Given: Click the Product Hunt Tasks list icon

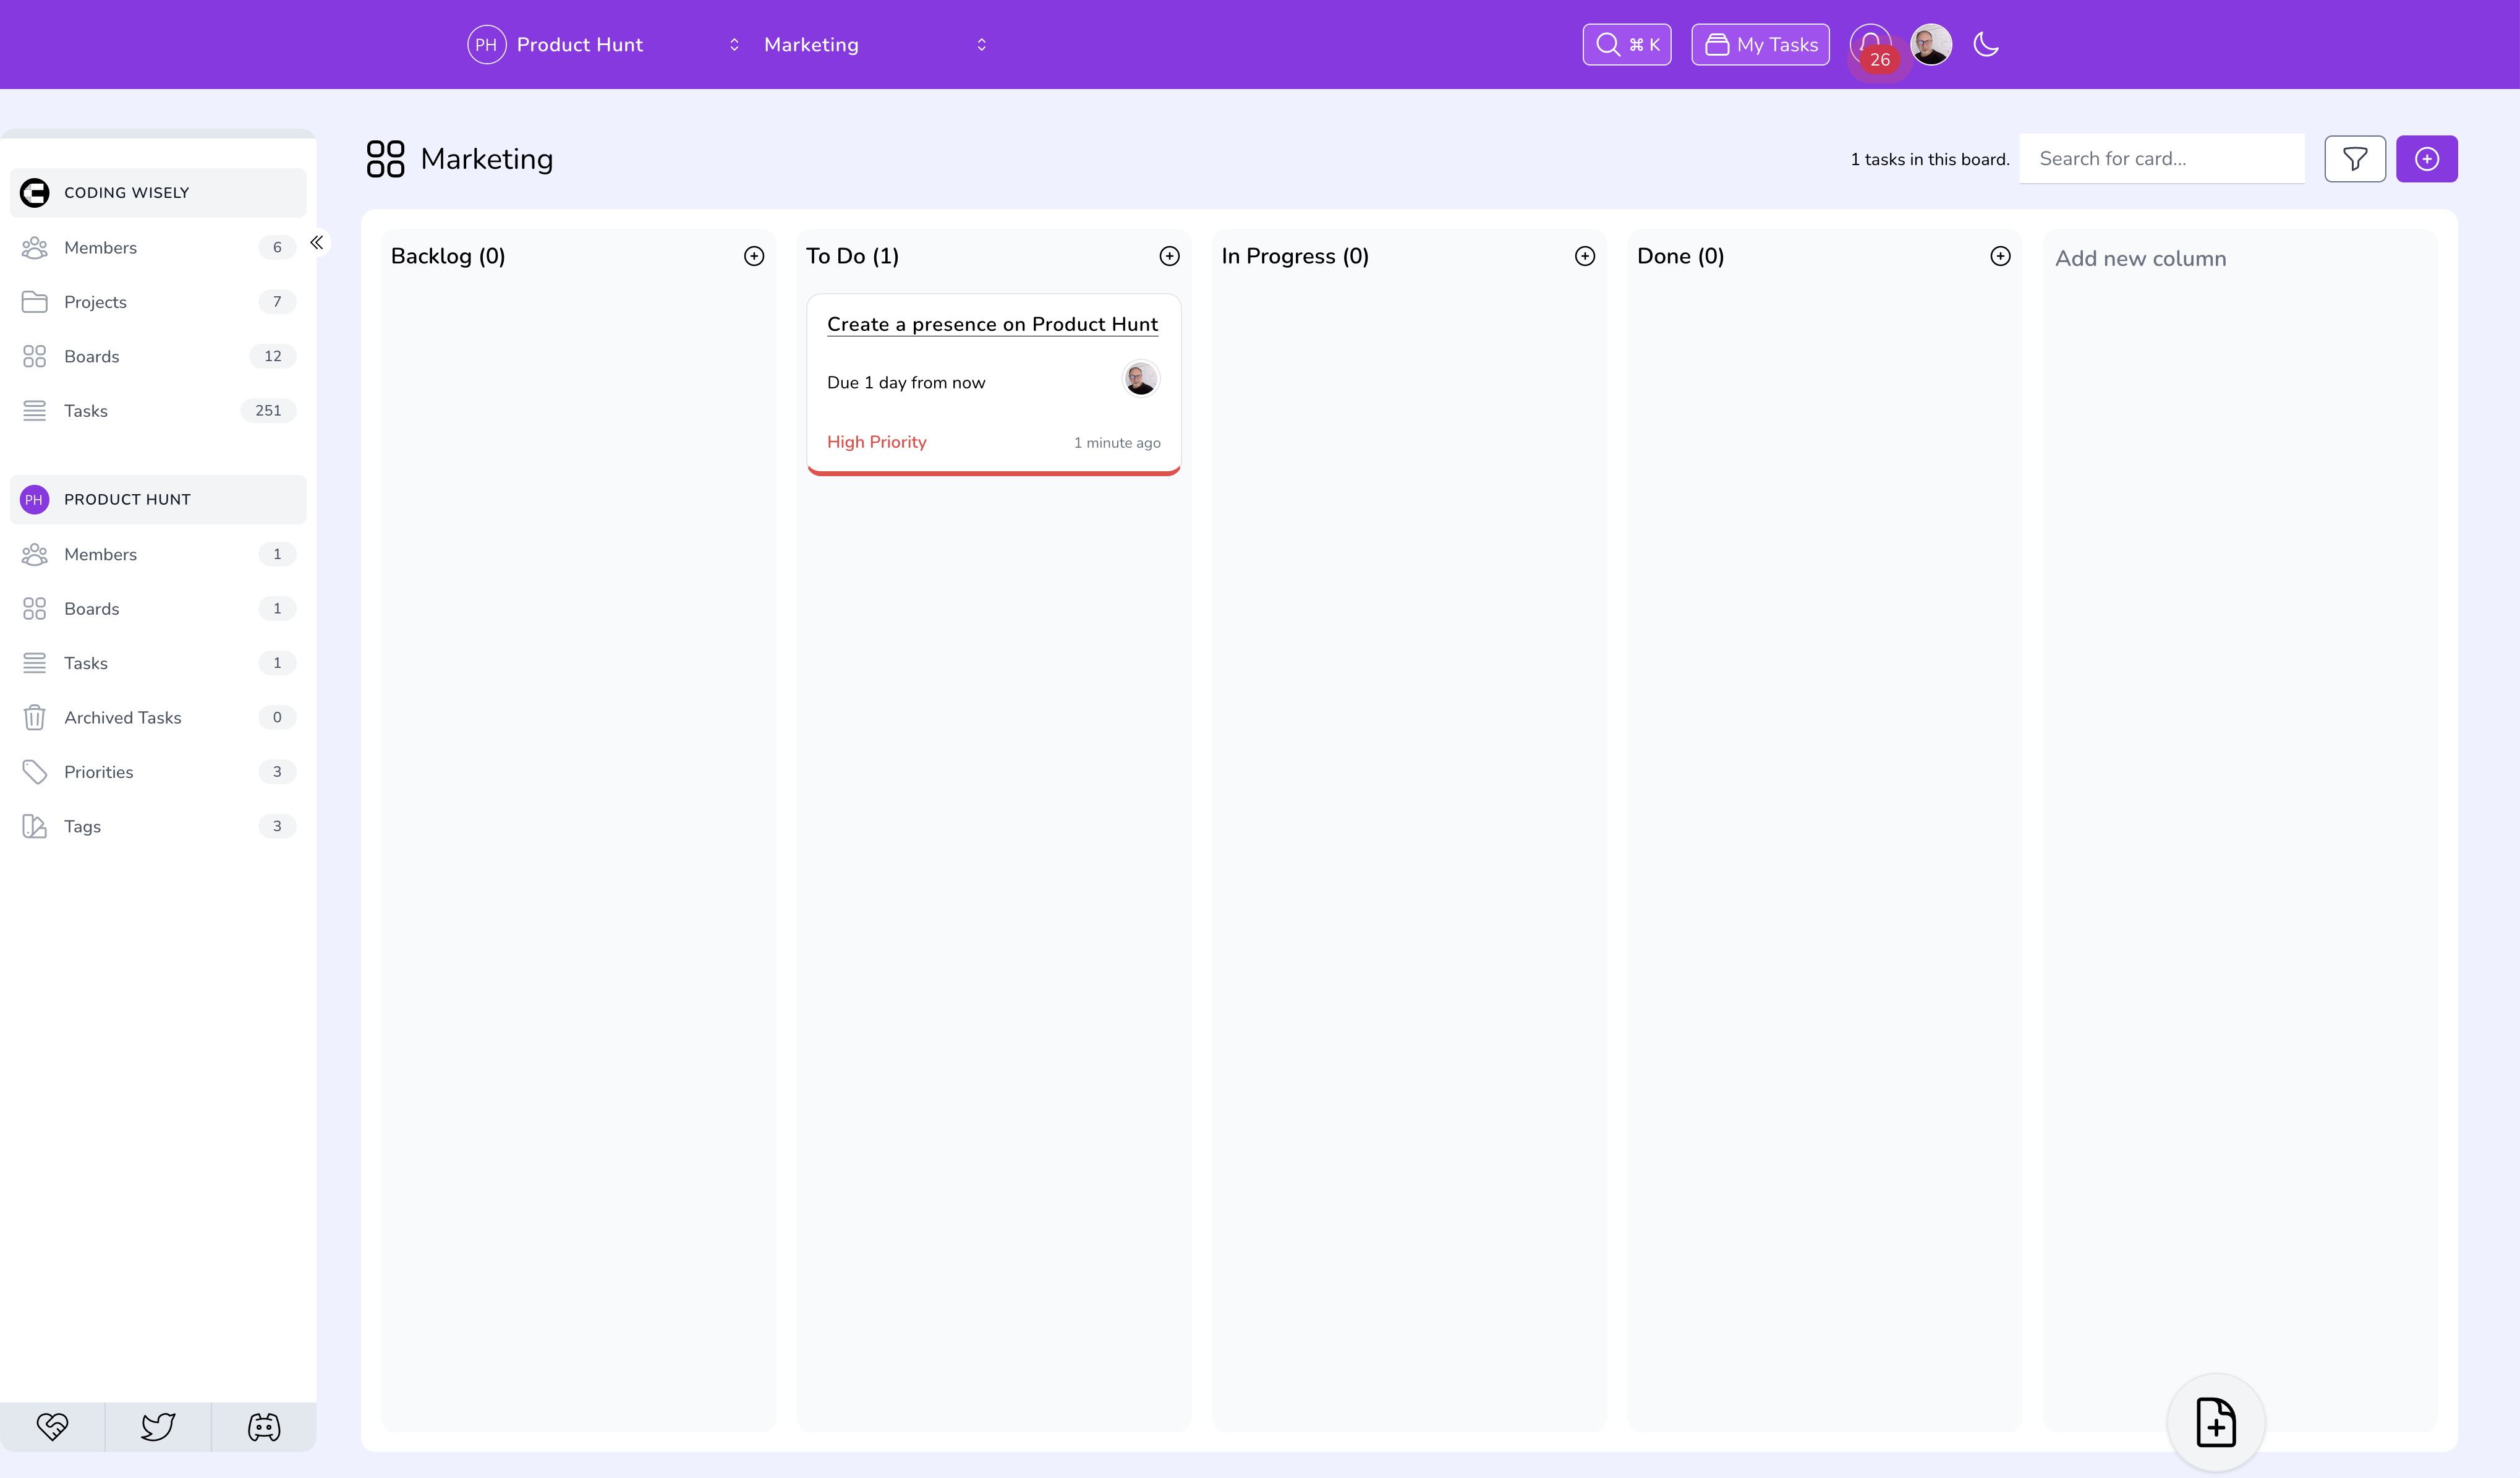Looking at the screenshot, I should point(35,663).
